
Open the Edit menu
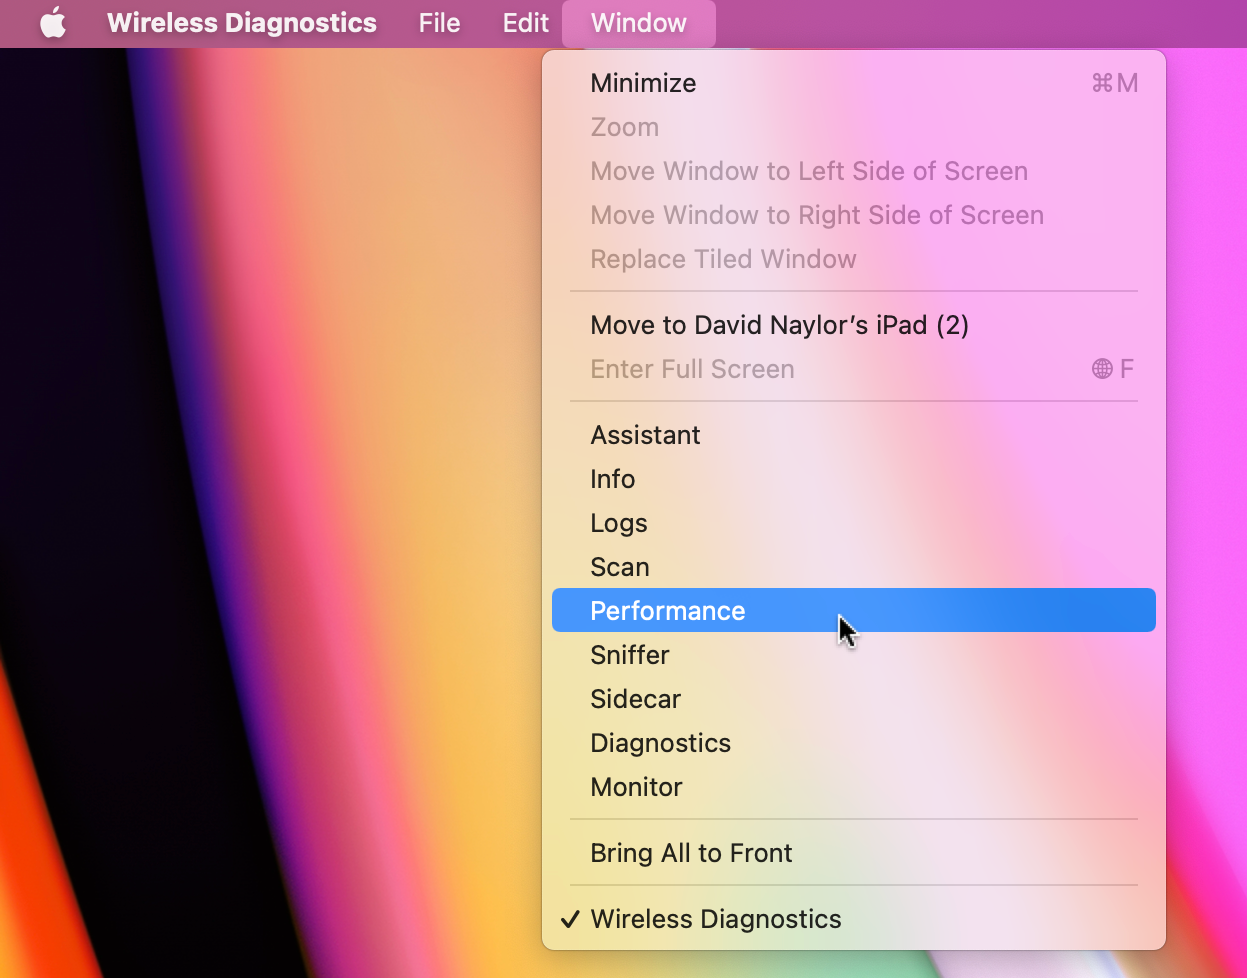[526, 23]
